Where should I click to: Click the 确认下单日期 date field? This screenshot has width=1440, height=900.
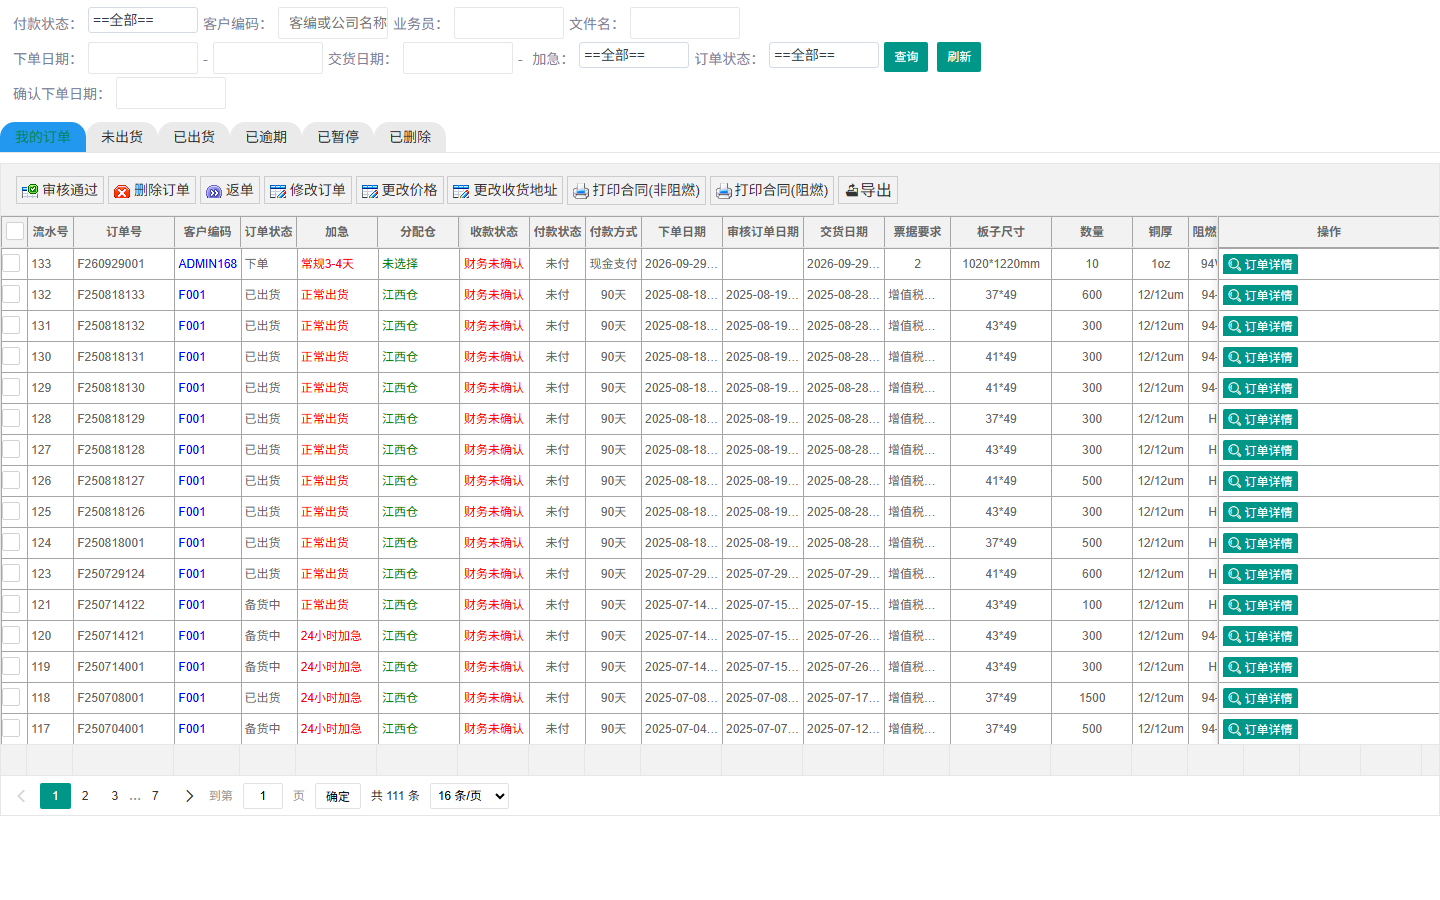[171, 93]
